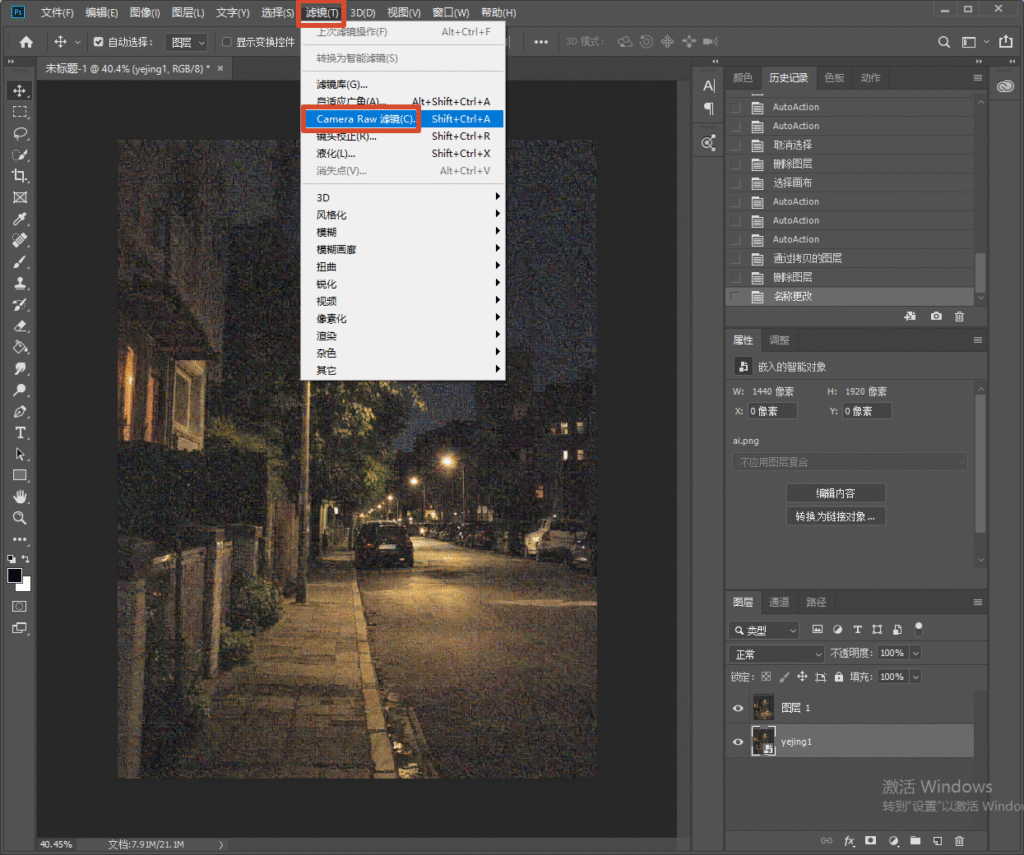1024x855 pixels.
Task: Hide the 图层 1 layer eye icon
Action: coord(738,708)
